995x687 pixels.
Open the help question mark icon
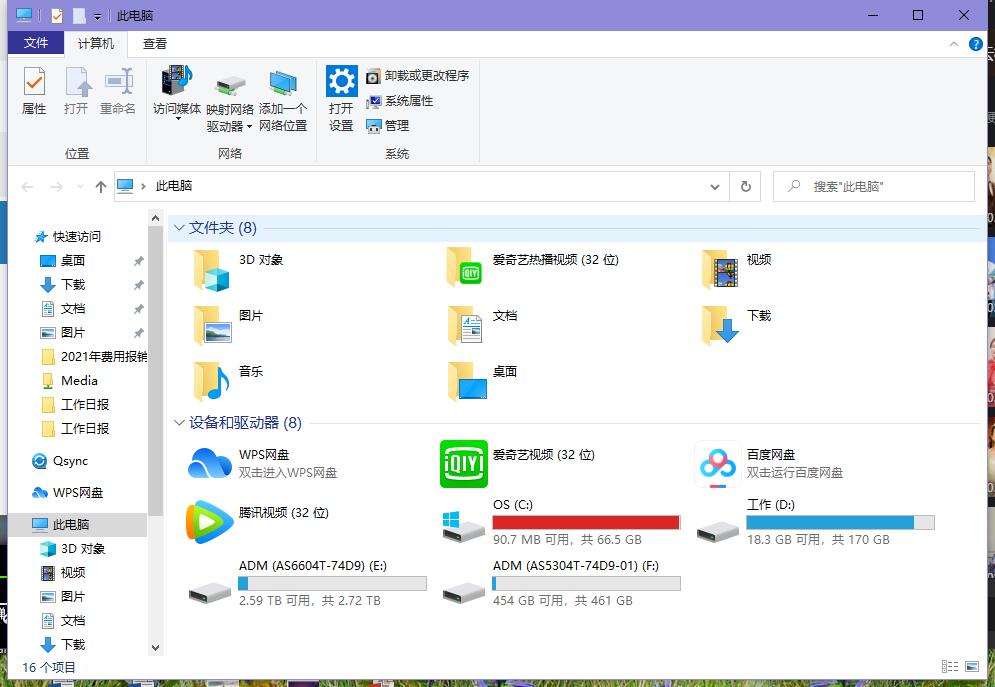click(x=975, y=44)
